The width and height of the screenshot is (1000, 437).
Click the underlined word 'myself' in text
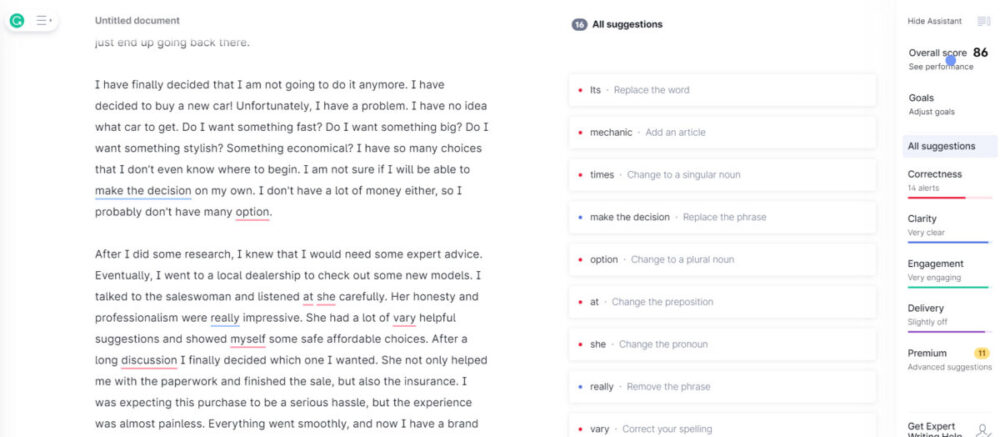(x=248, y=339)
